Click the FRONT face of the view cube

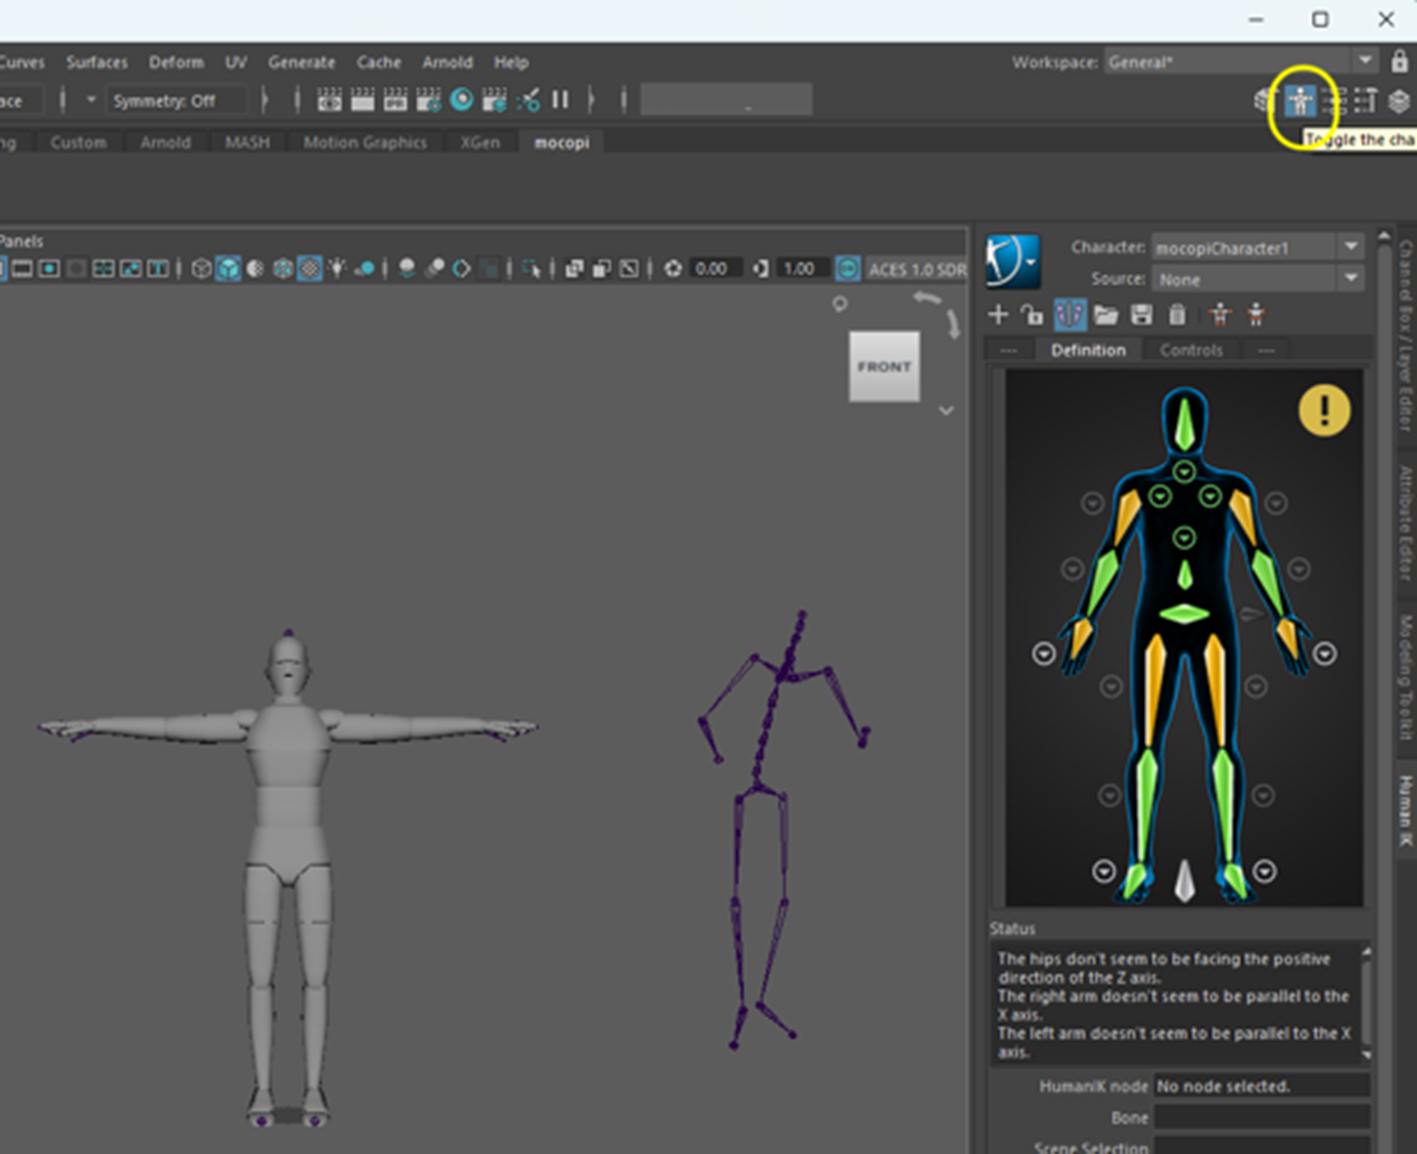pyautogui.click(x=884, y=367)
